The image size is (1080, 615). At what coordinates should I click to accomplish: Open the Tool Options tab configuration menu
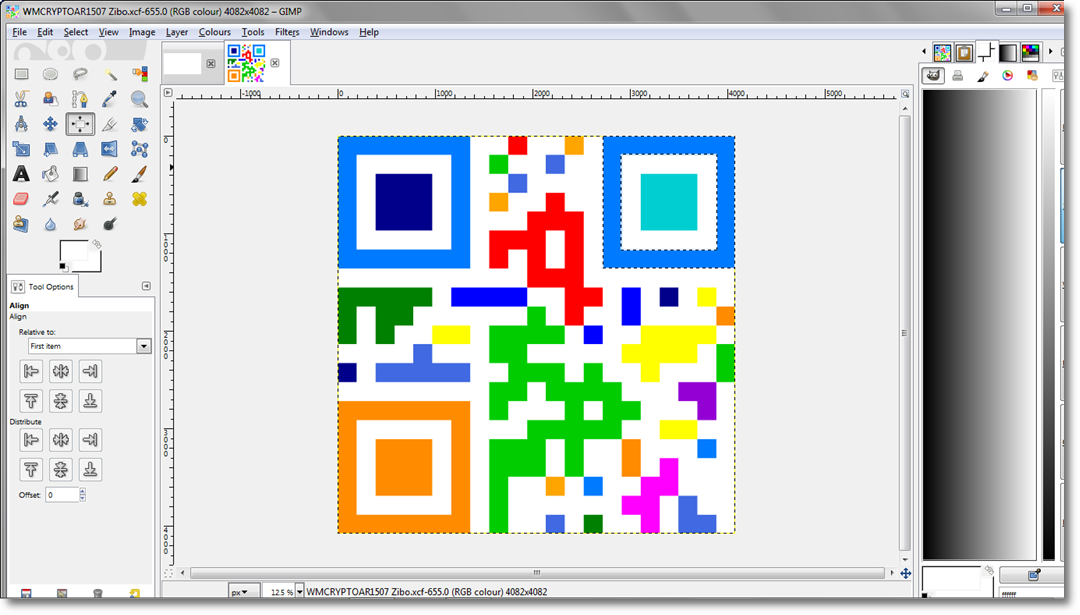click(146, 286)
